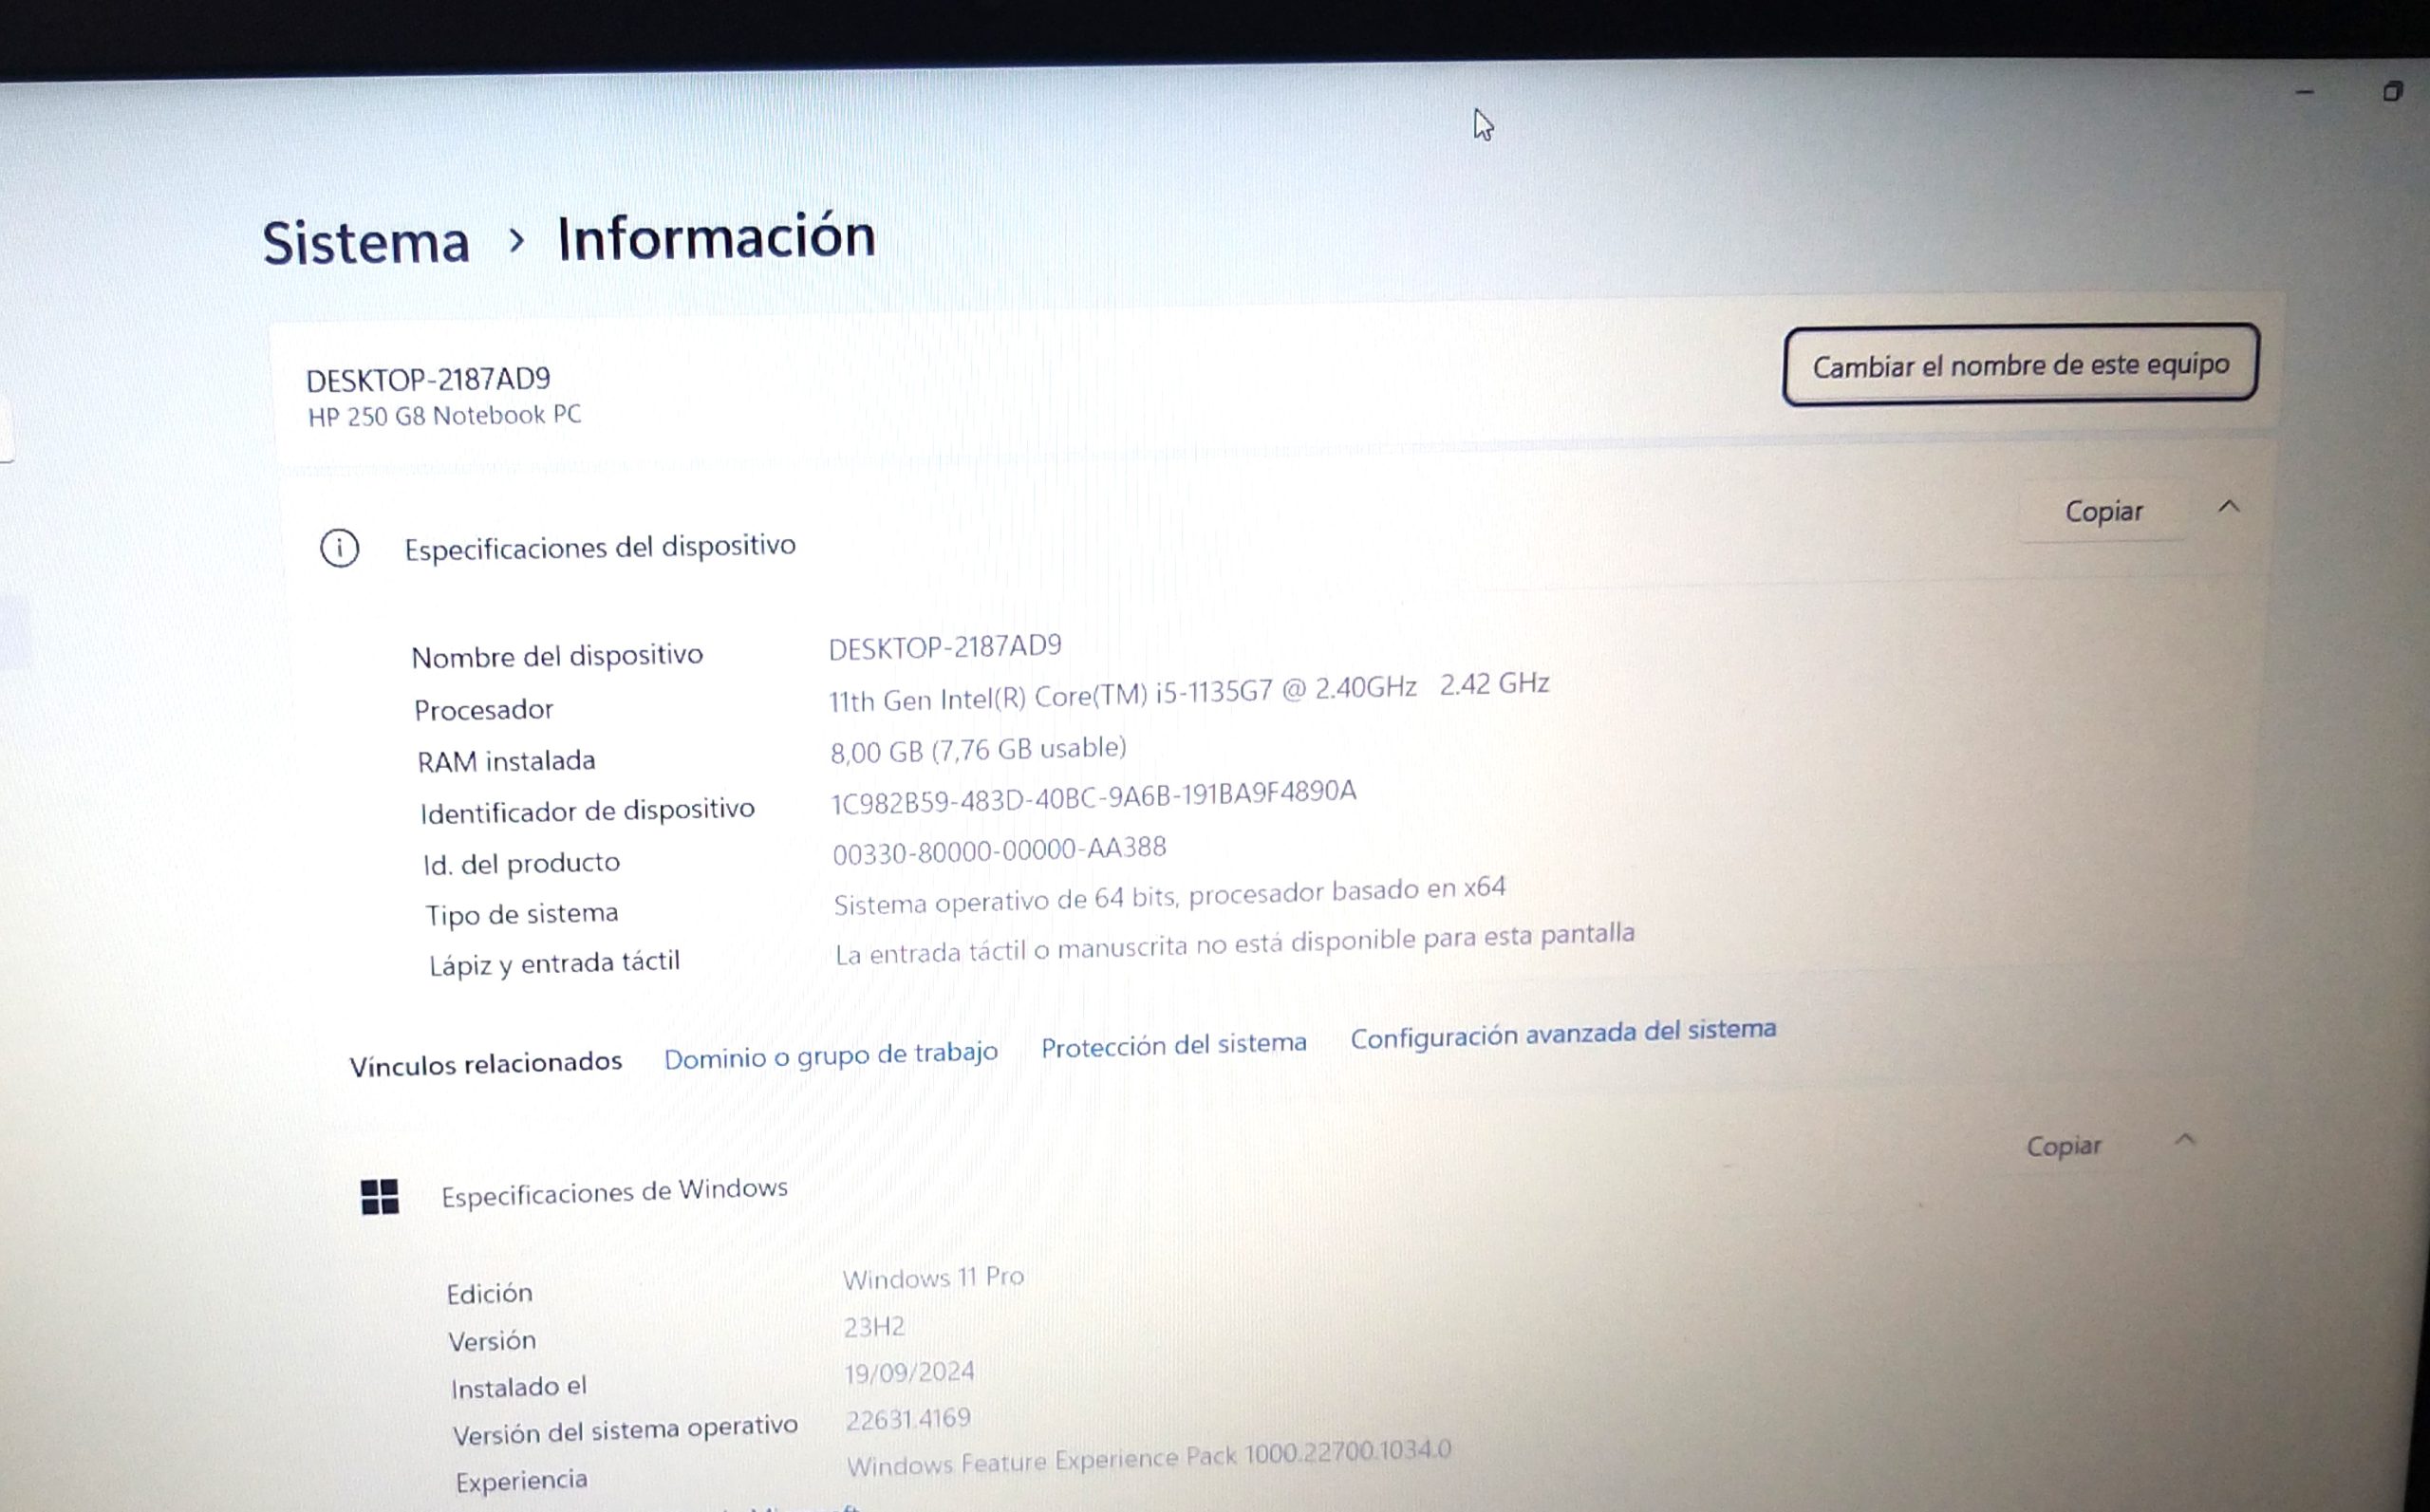Click the 'Identificador de dispositivo' label
Viewport: 2430px width, 1512px height.
587,811
